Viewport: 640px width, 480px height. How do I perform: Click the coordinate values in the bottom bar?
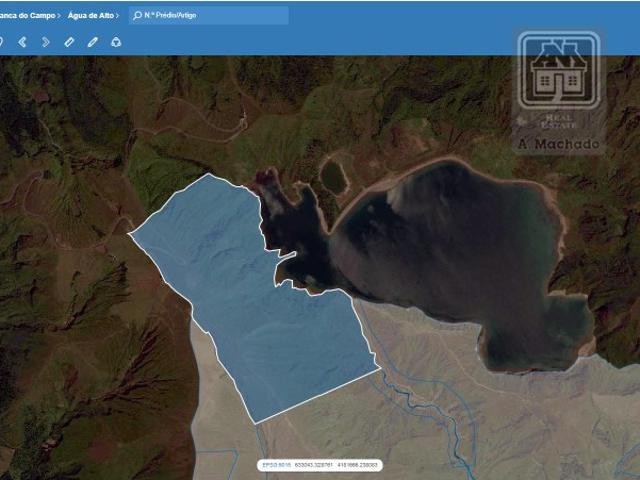[335, 465]
